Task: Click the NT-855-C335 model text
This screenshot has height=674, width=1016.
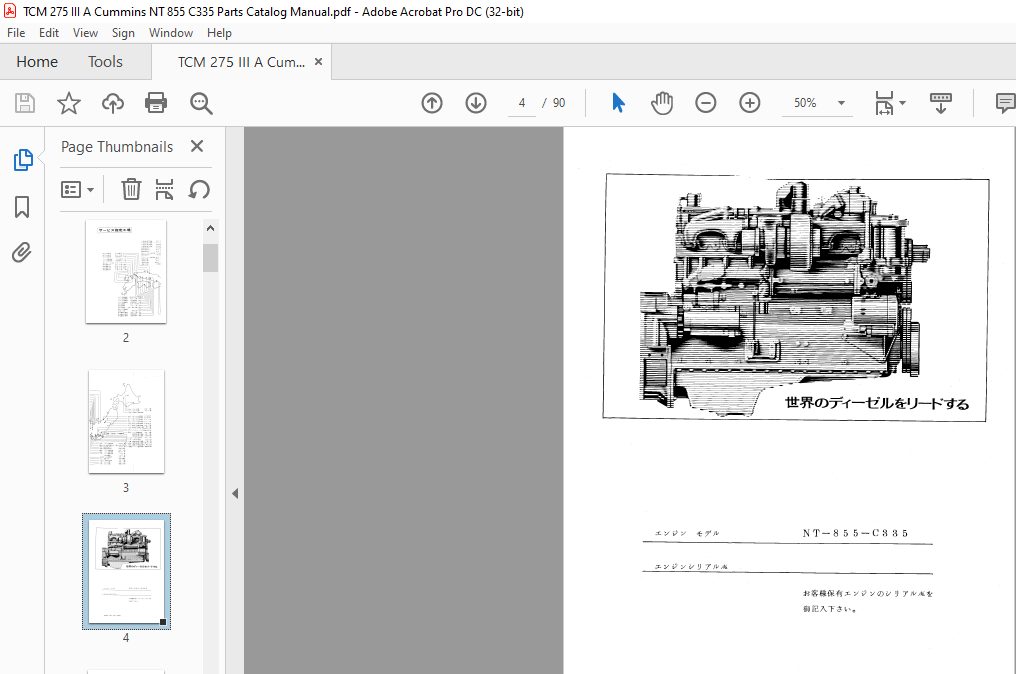Action: click(855, 533)
